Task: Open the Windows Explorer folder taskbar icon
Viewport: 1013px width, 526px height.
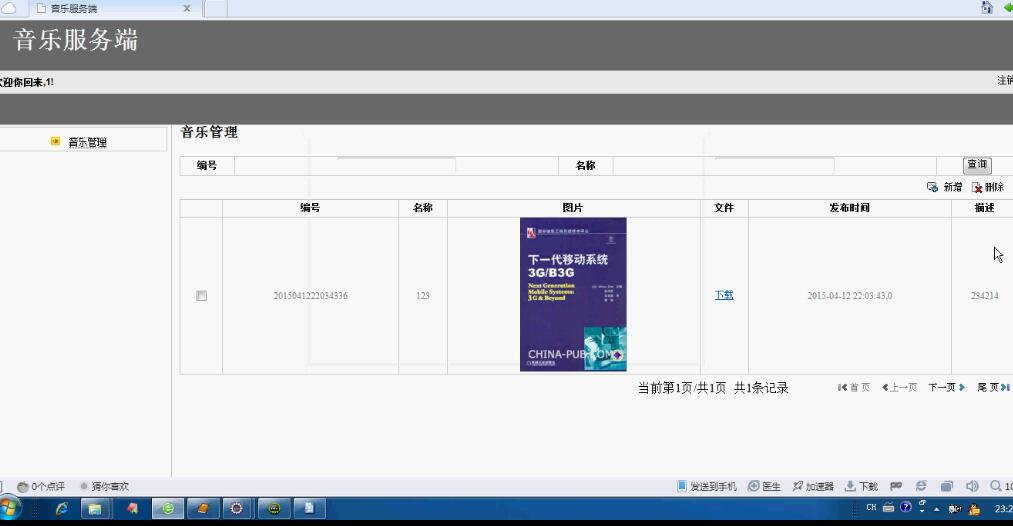Action: [x=95, y=509]
